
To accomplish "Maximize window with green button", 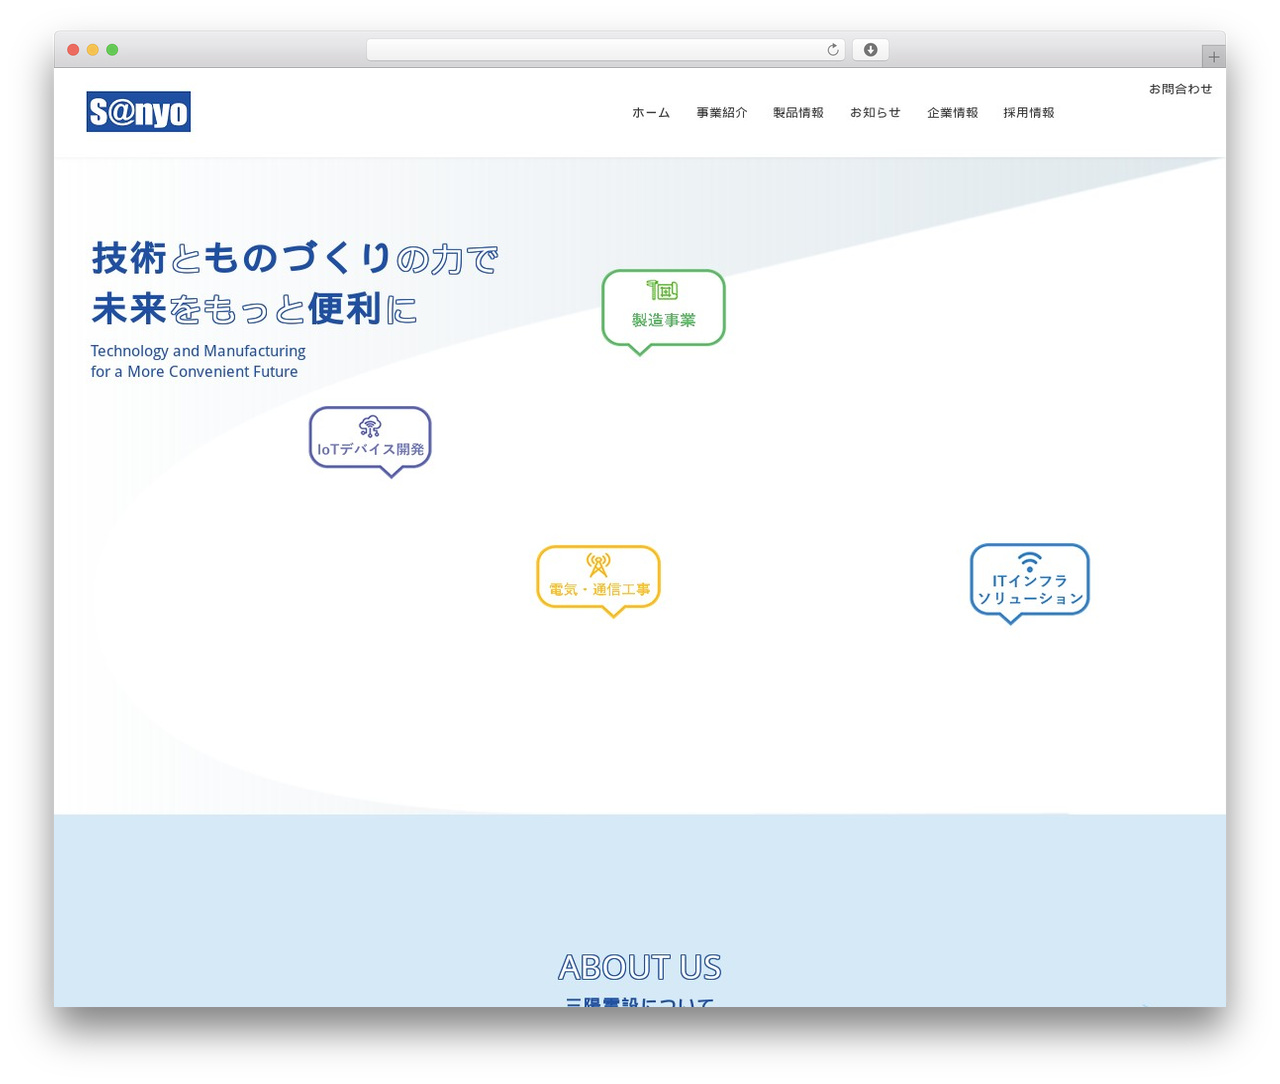I will coord(112,50).
